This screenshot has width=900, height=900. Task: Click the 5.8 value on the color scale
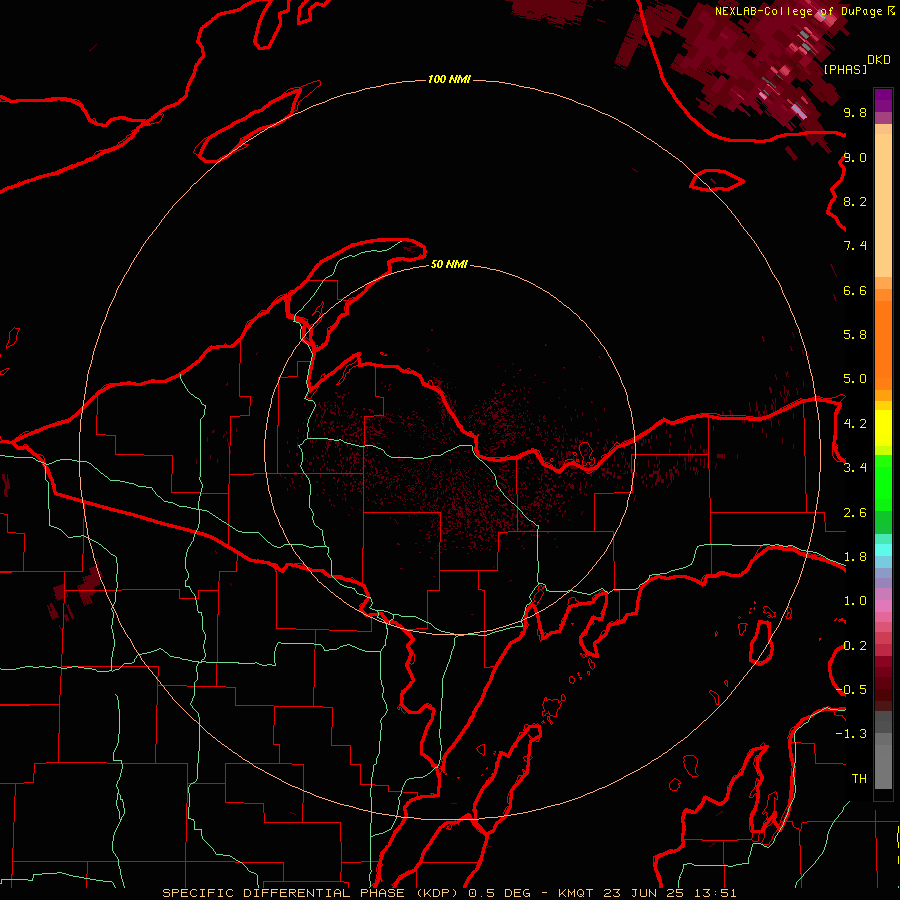click(855, 335)
